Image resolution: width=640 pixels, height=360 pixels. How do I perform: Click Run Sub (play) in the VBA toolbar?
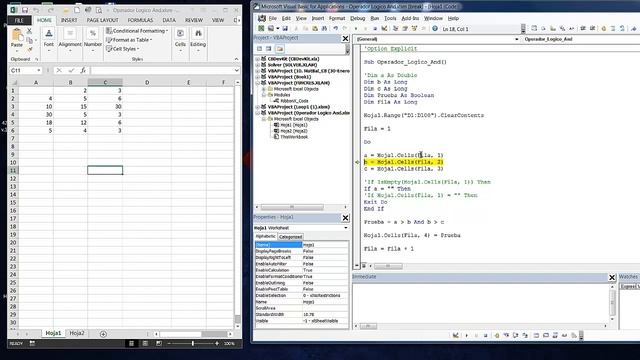coord(356,29)
